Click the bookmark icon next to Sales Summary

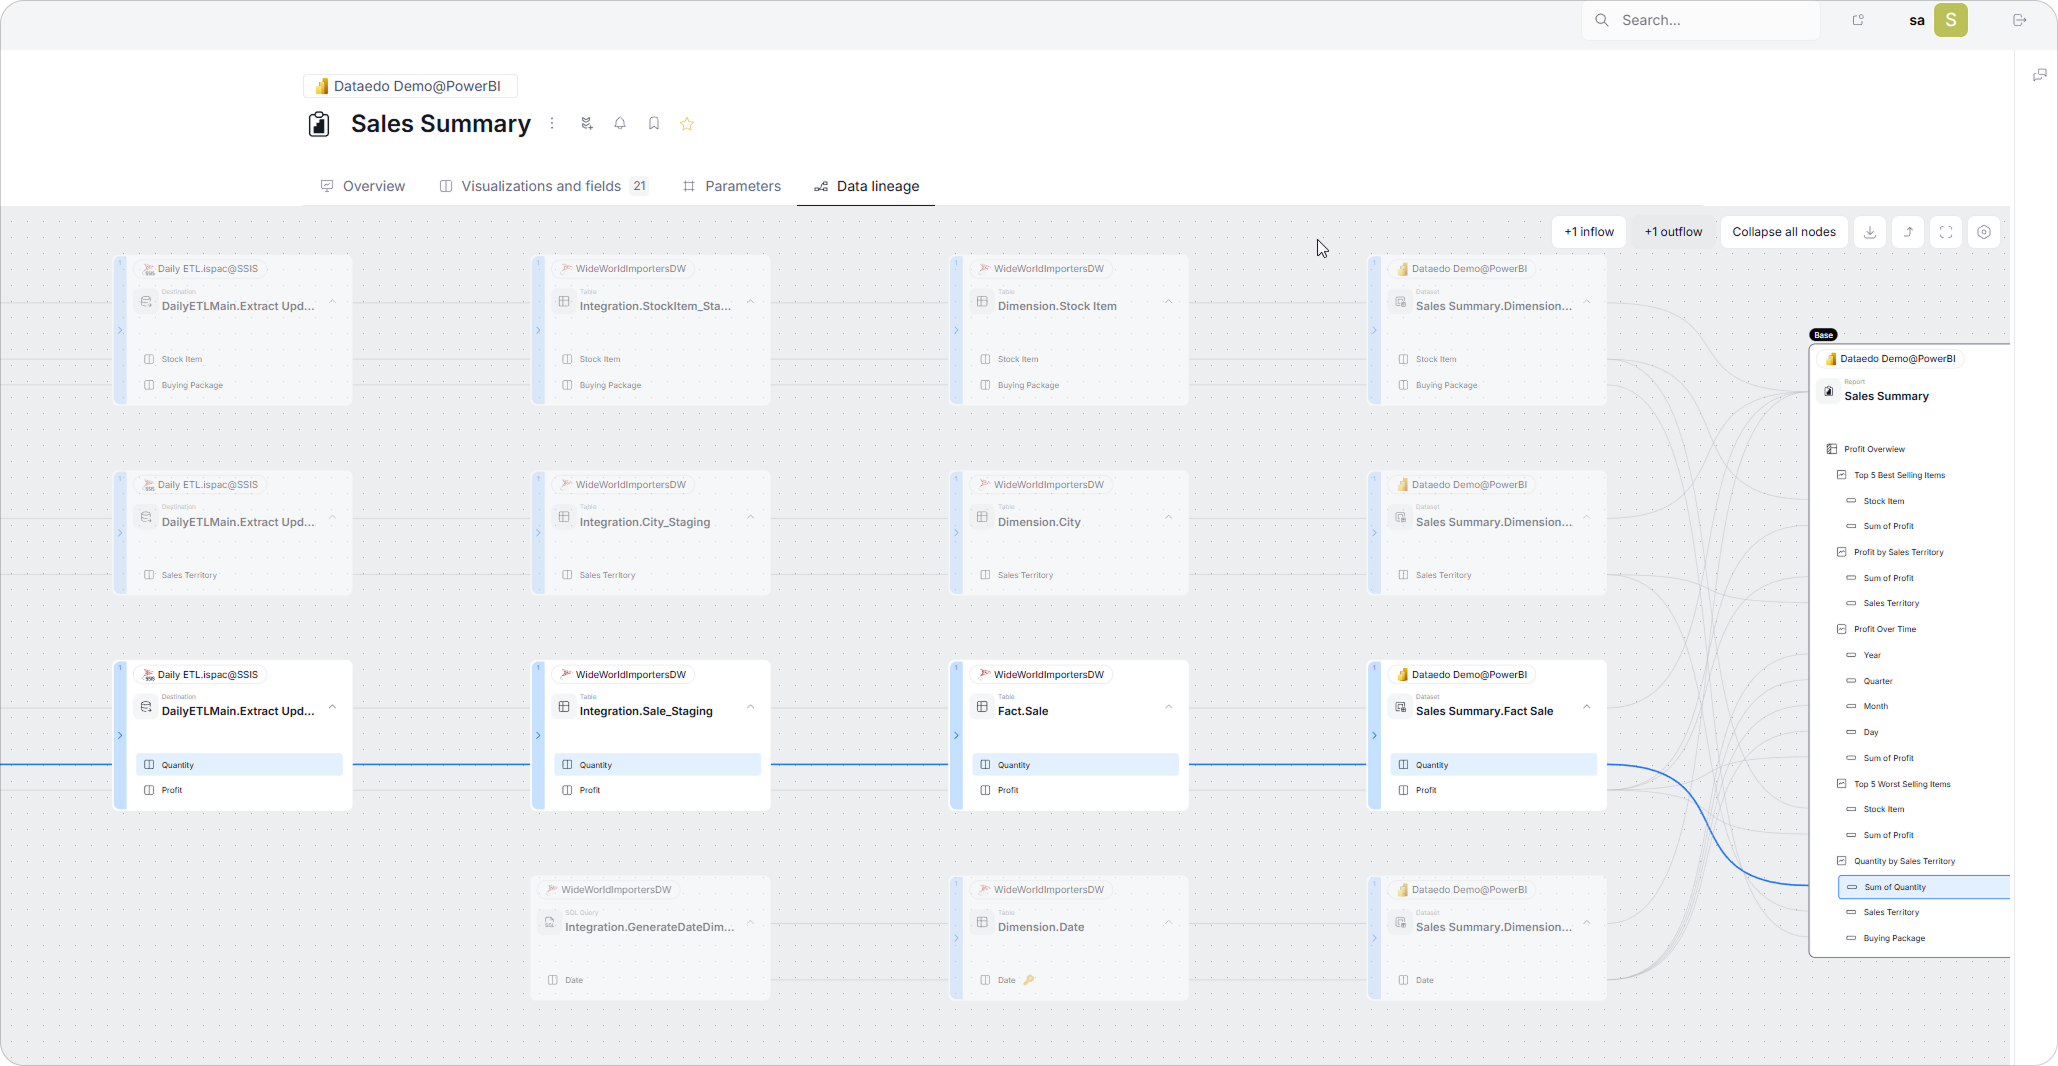coord(654,124)
